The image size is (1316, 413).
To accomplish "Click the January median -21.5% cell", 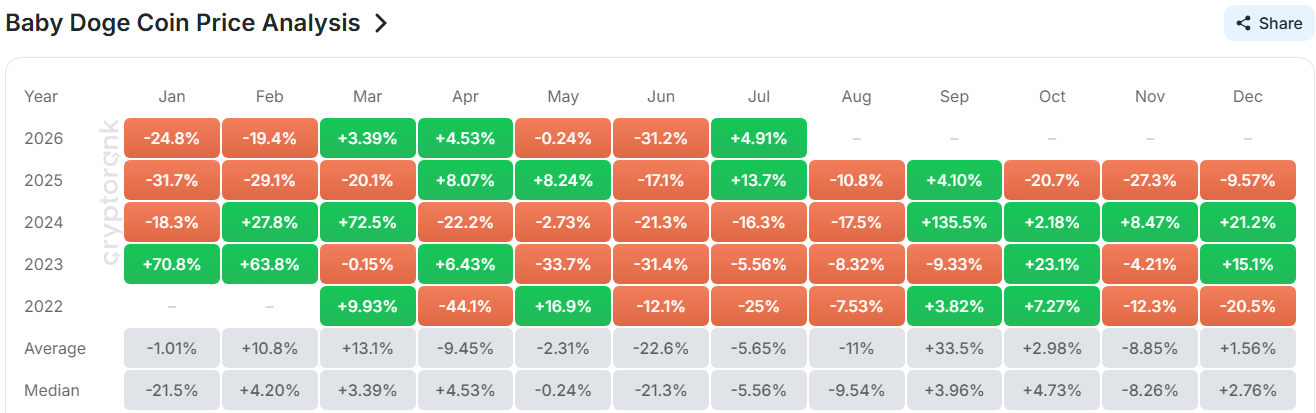I will click(171, 391).
